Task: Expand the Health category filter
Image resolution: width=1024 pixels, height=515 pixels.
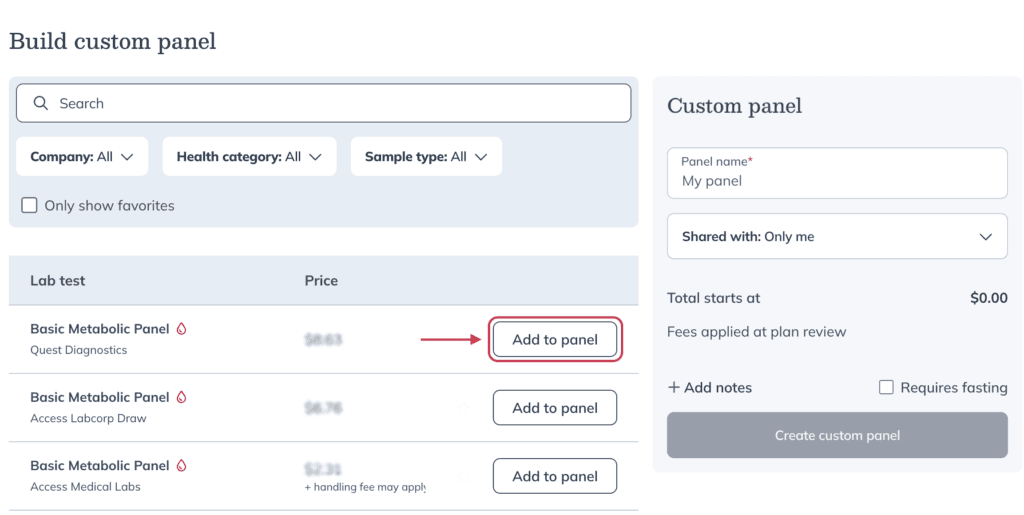Action: point(249,157)
